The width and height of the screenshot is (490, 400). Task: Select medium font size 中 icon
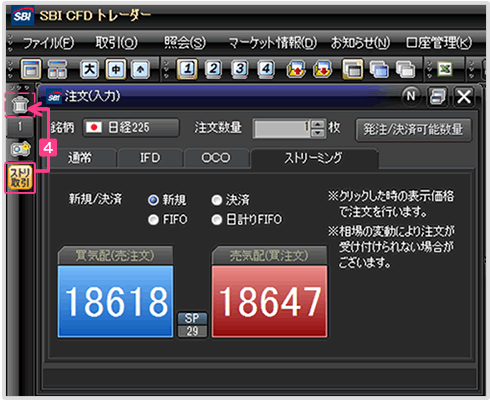(x=115, y=69)
